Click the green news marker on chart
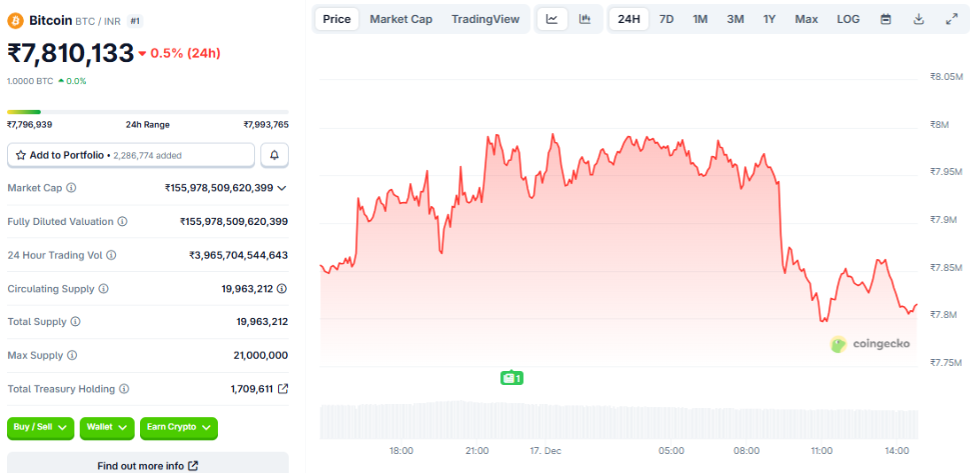Screen dimensions: 970x473 pos(512,377)
